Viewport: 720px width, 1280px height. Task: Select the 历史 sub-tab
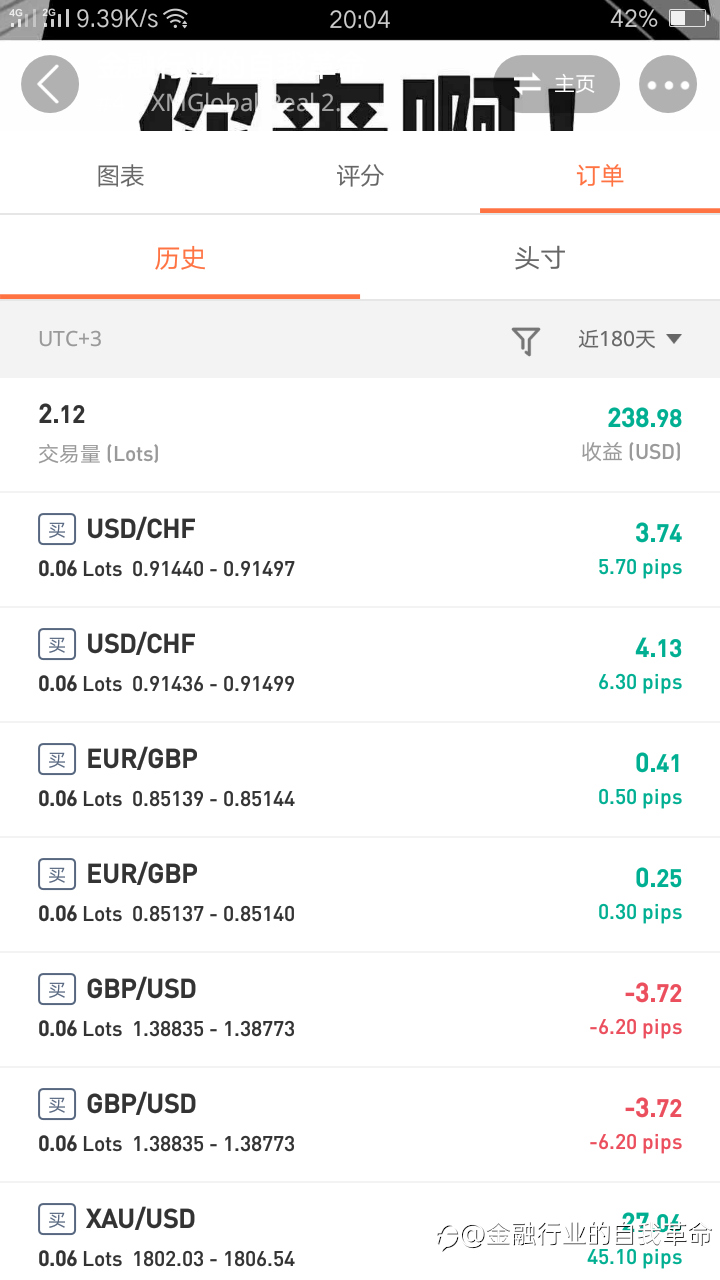click(x=180, y=258)
